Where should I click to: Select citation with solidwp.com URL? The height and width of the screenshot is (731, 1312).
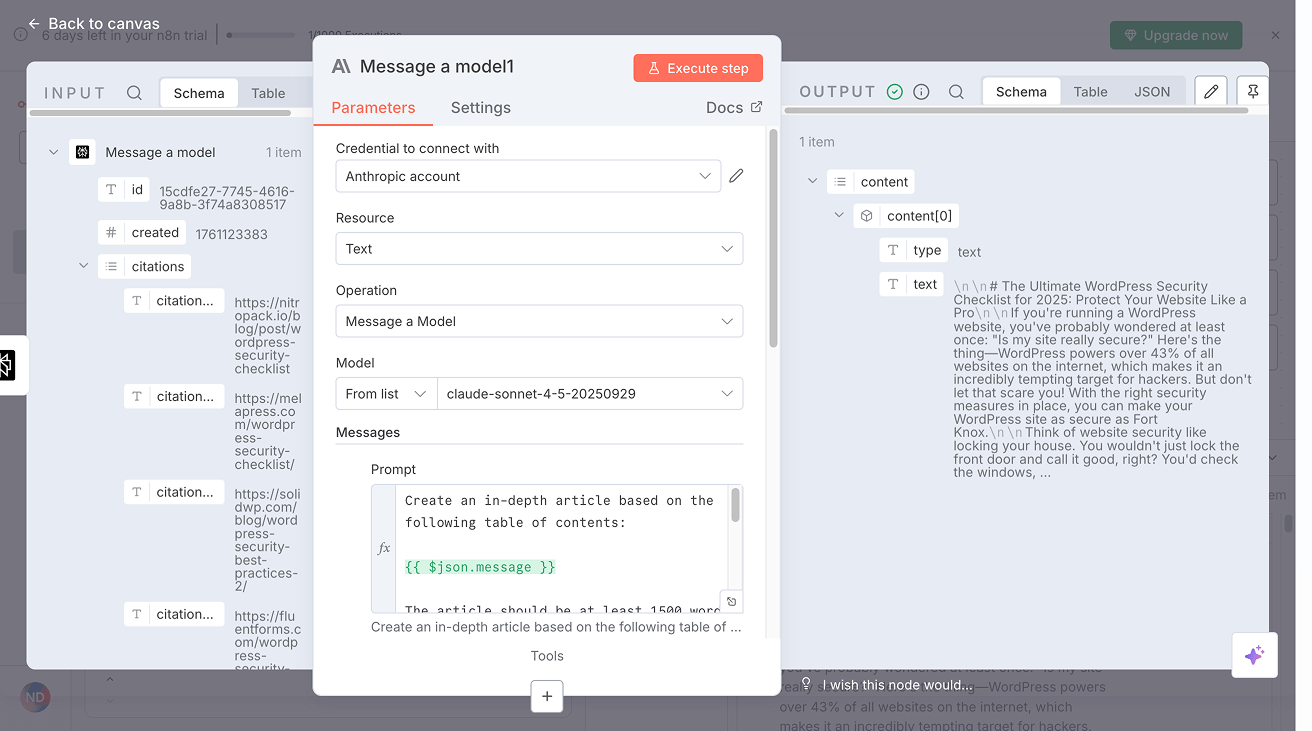(174, 492)
